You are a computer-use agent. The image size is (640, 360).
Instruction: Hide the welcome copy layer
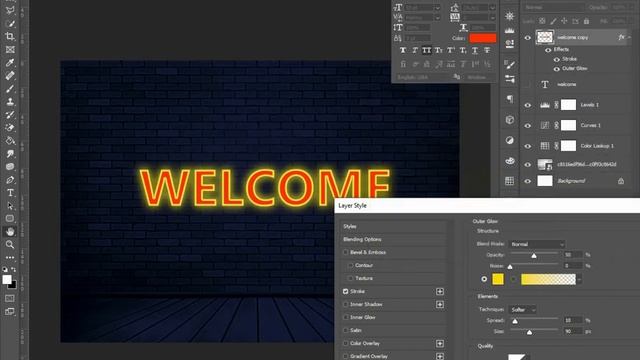point(527,38)
